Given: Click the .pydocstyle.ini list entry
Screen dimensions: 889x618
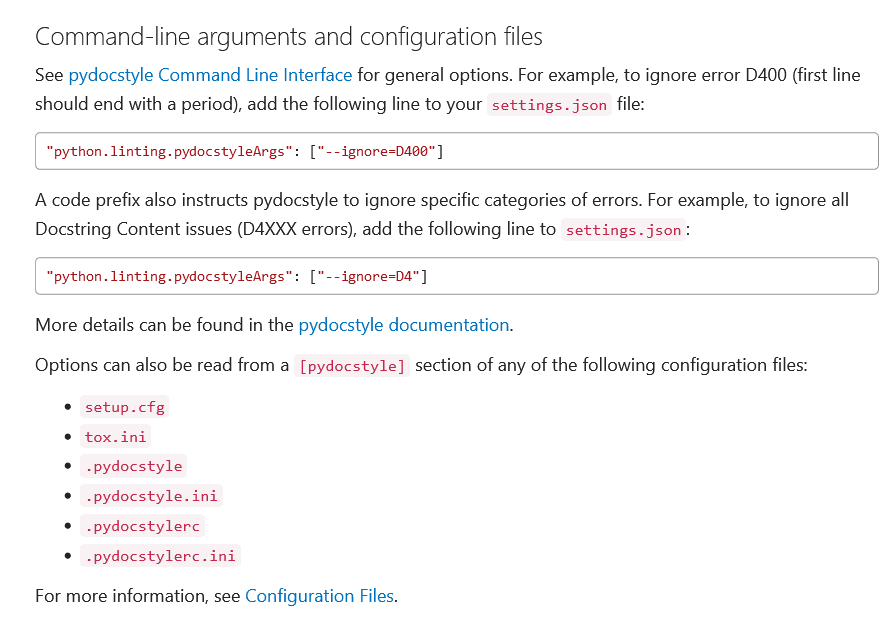Looking at the screenshot, I should pyautogui.click(x=152, y=496).
